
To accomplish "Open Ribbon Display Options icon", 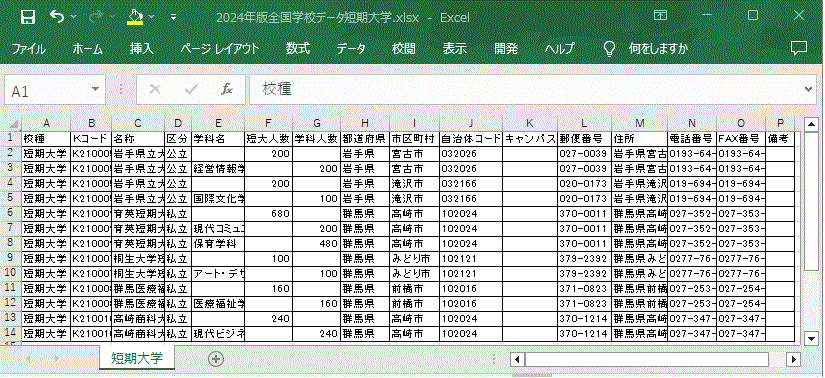I will (661, 16).
